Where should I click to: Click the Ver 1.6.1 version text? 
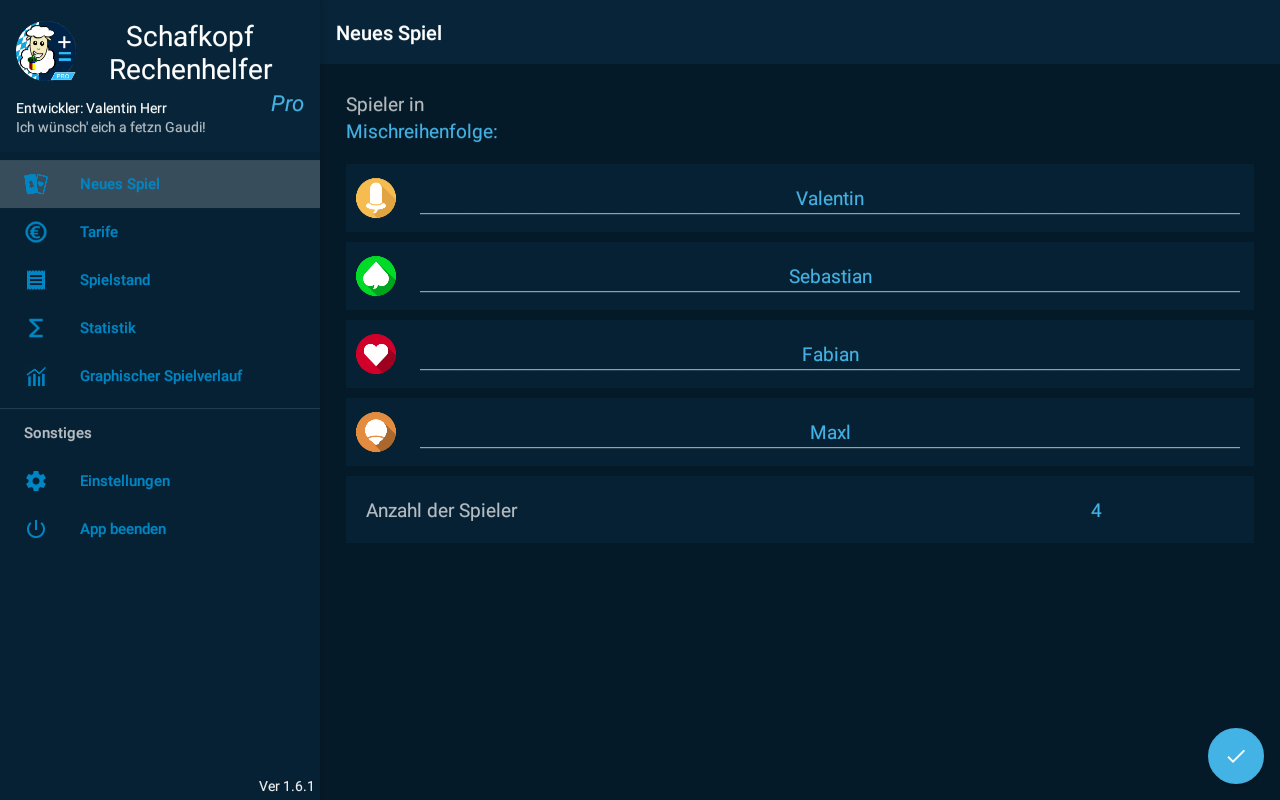(286, 786)
